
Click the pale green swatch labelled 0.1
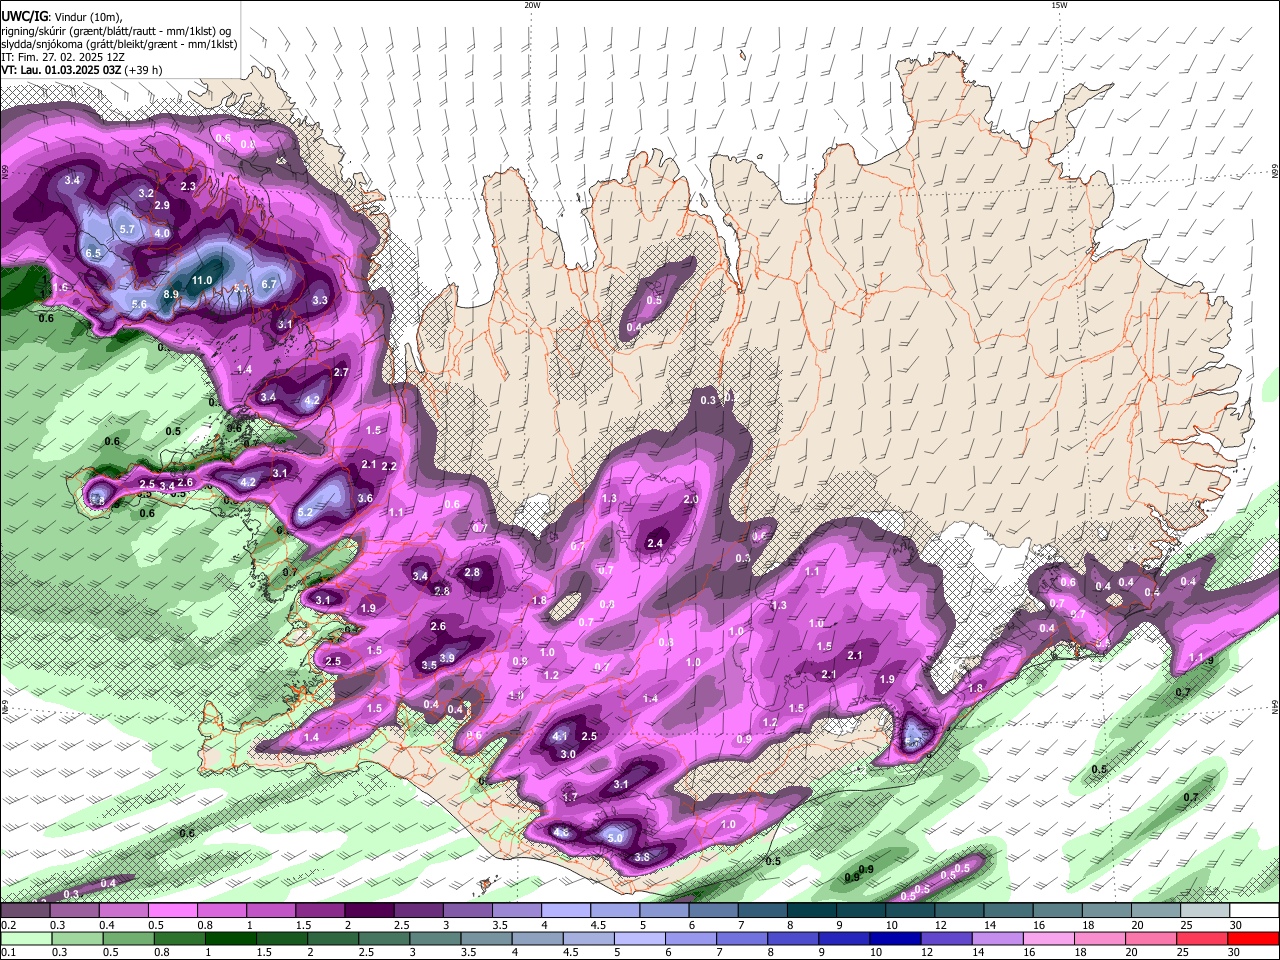(x=25, y=939)
